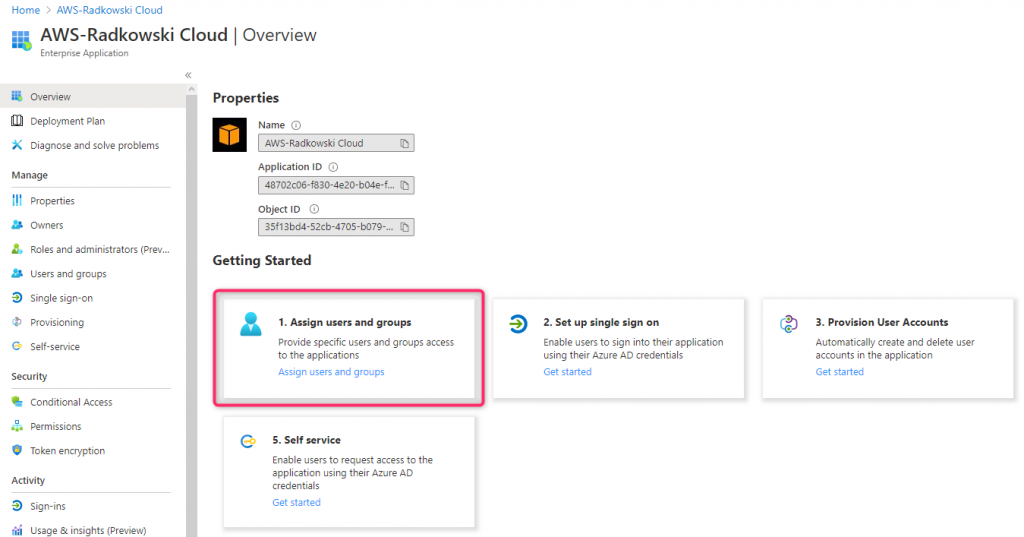Viewport: 1024px width, 537px height.
Task: Click the info icon next to Name
Action: click(296, 125)
